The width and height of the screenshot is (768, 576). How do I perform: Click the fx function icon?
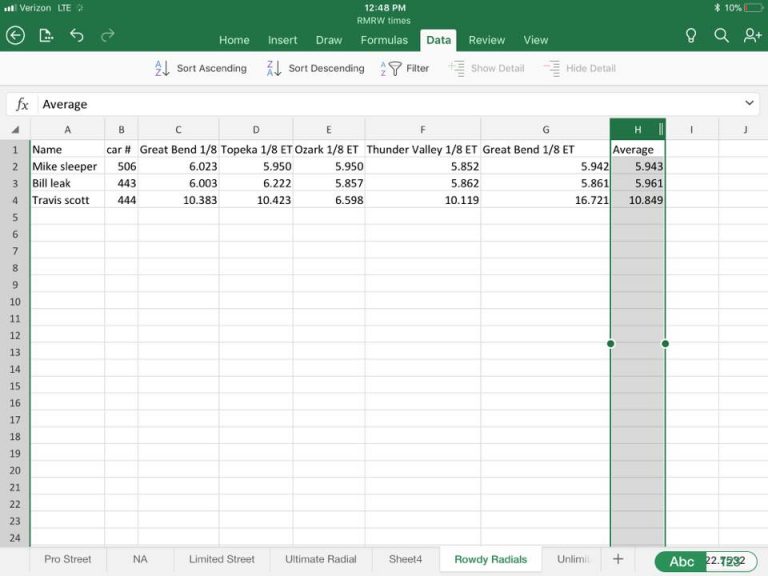(x=22, y=104)
